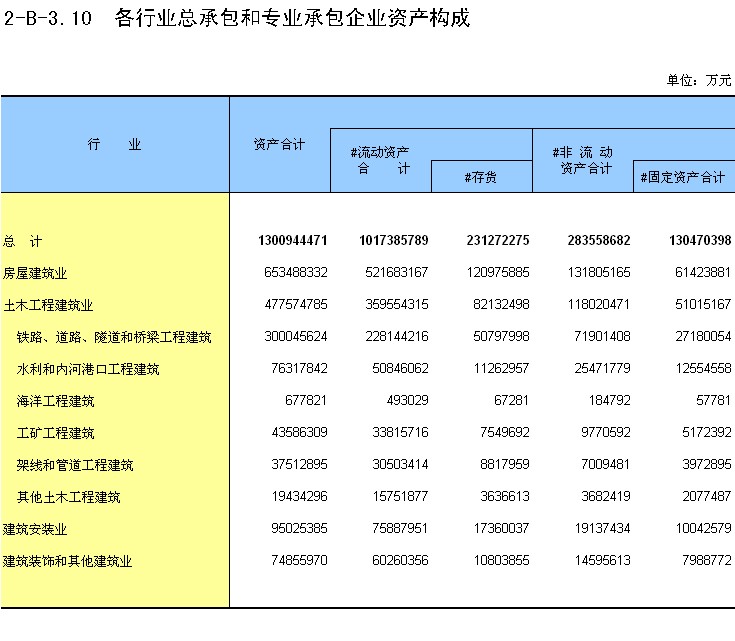Image resolution: width=735 pixels, height=641 pixels.
Task: Select cell 677821 in 海洋工程建筑 row
Action: coord(306,400)
